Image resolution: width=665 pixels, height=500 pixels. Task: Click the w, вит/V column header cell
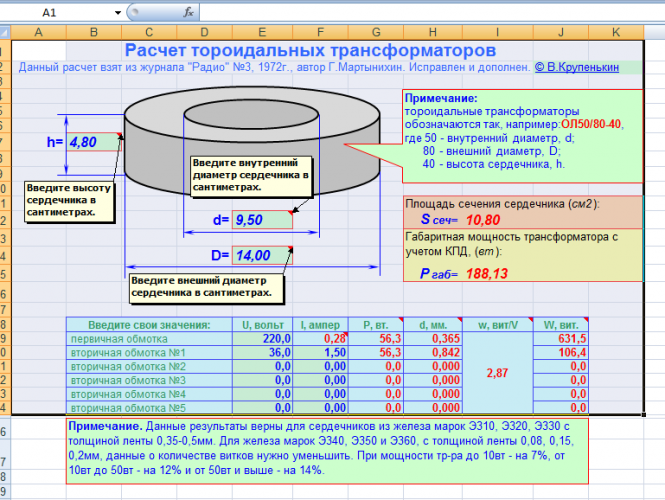coord(497,325)
